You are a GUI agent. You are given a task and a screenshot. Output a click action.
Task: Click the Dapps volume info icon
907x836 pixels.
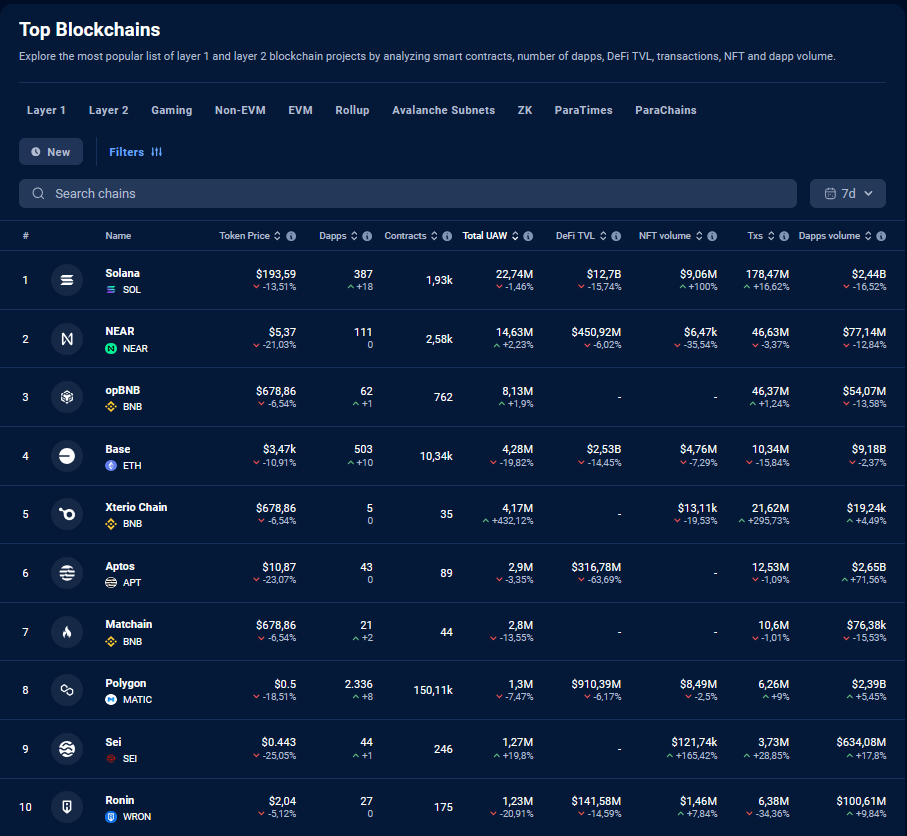coord(881,236)
